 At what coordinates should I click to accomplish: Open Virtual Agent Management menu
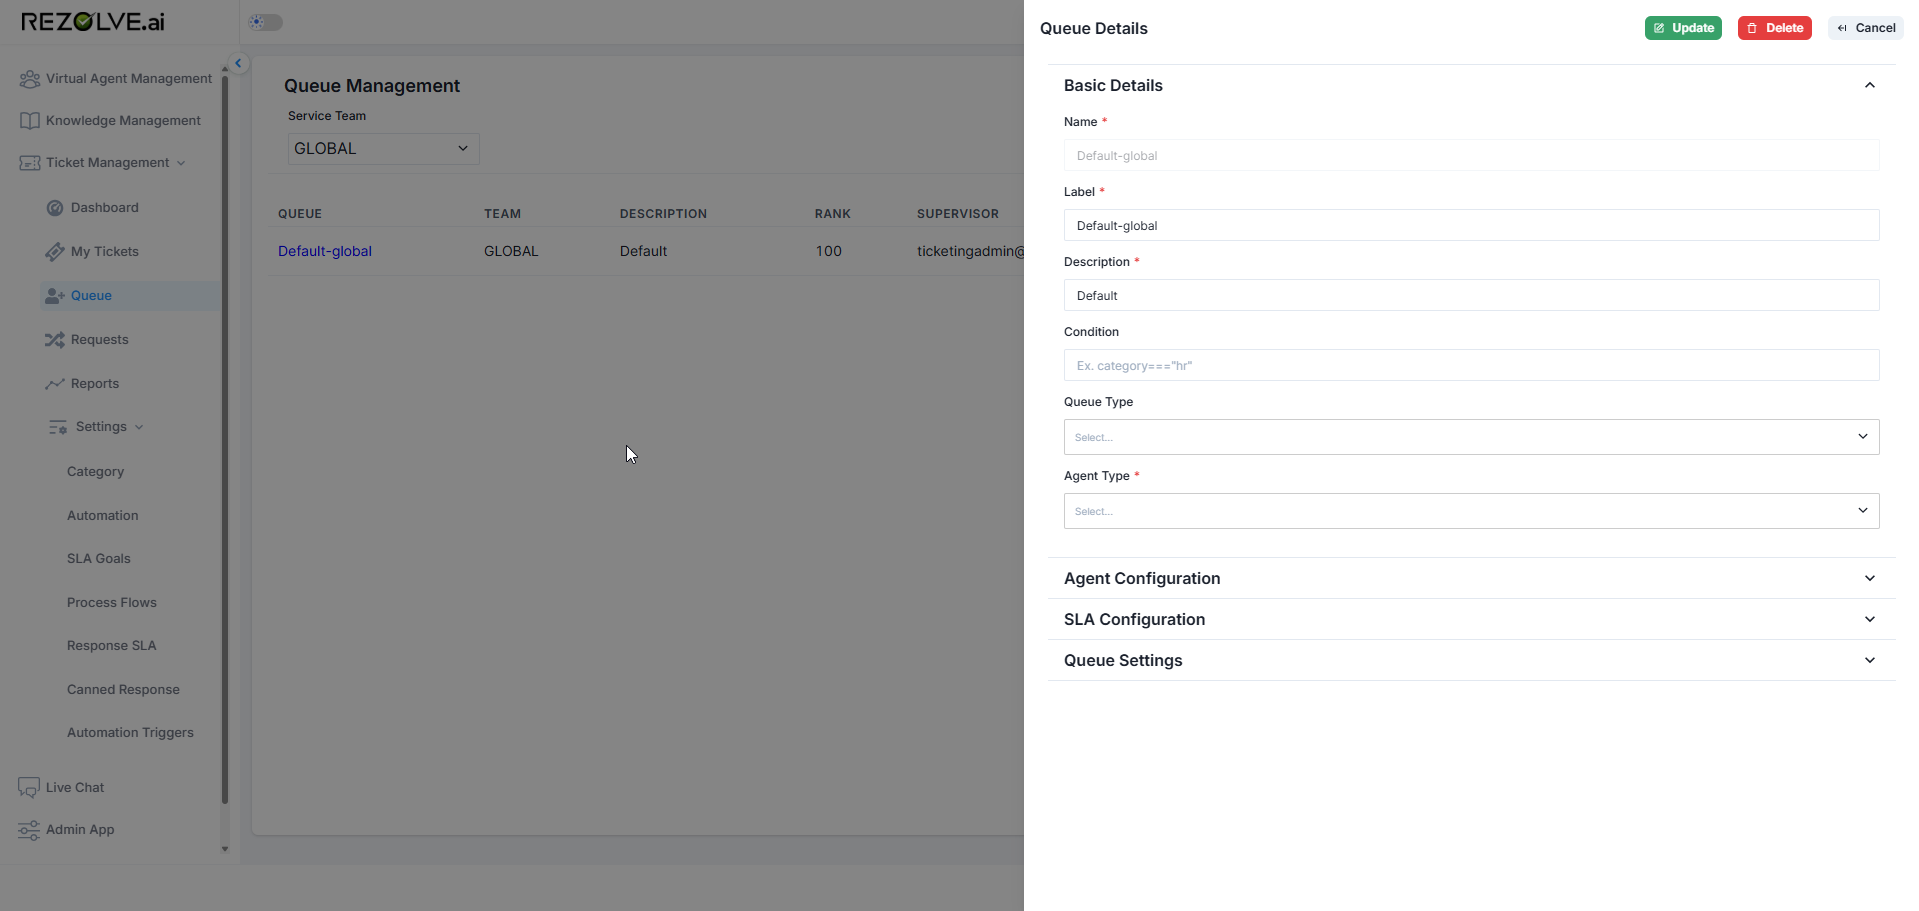129,79
